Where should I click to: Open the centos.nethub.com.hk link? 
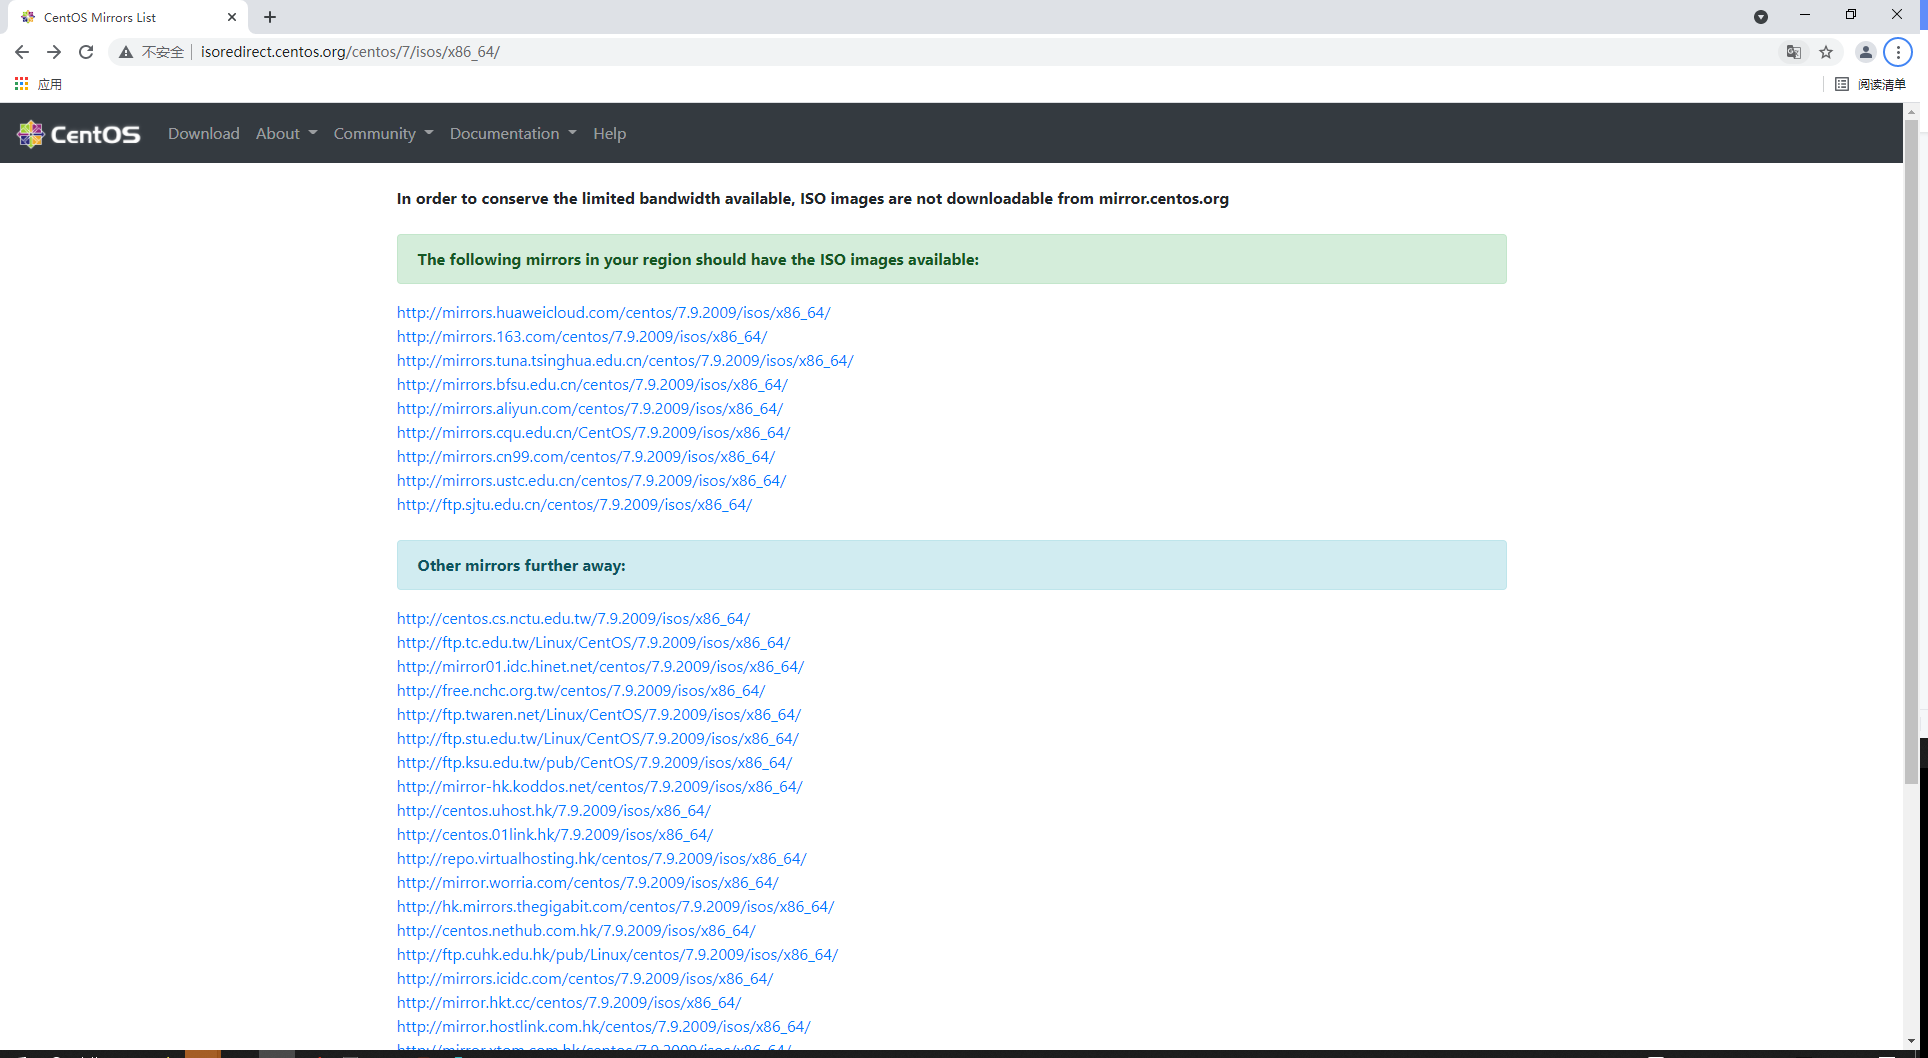(576, 931)
